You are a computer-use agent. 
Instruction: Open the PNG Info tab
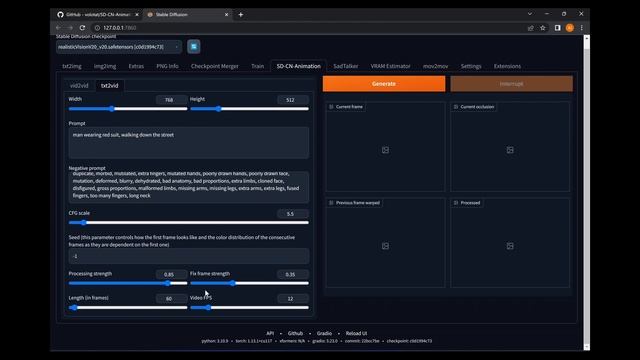[167, 66]
